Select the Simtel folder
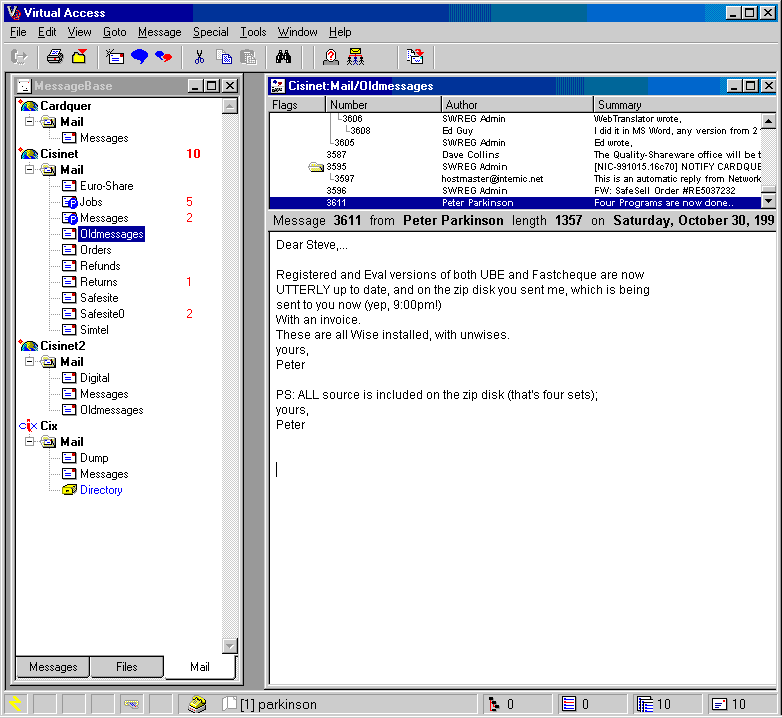The width and height of the screenshot is (782, 718). [x=94, y=330]
